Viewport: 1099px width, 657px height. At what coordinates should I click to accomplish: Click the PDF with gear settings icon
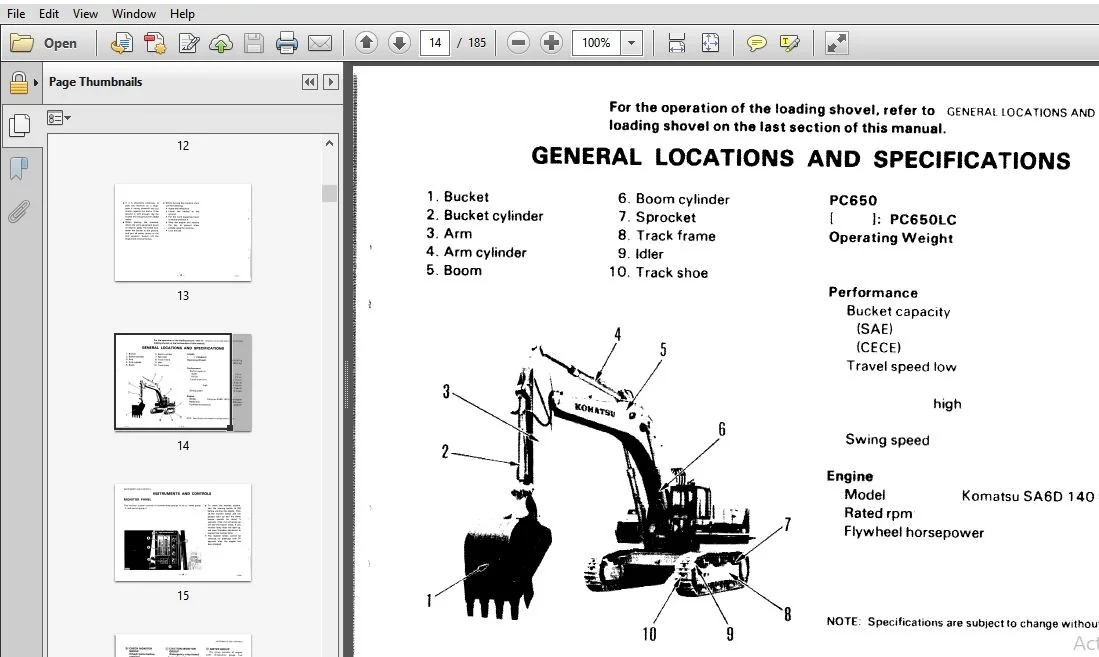155,43
